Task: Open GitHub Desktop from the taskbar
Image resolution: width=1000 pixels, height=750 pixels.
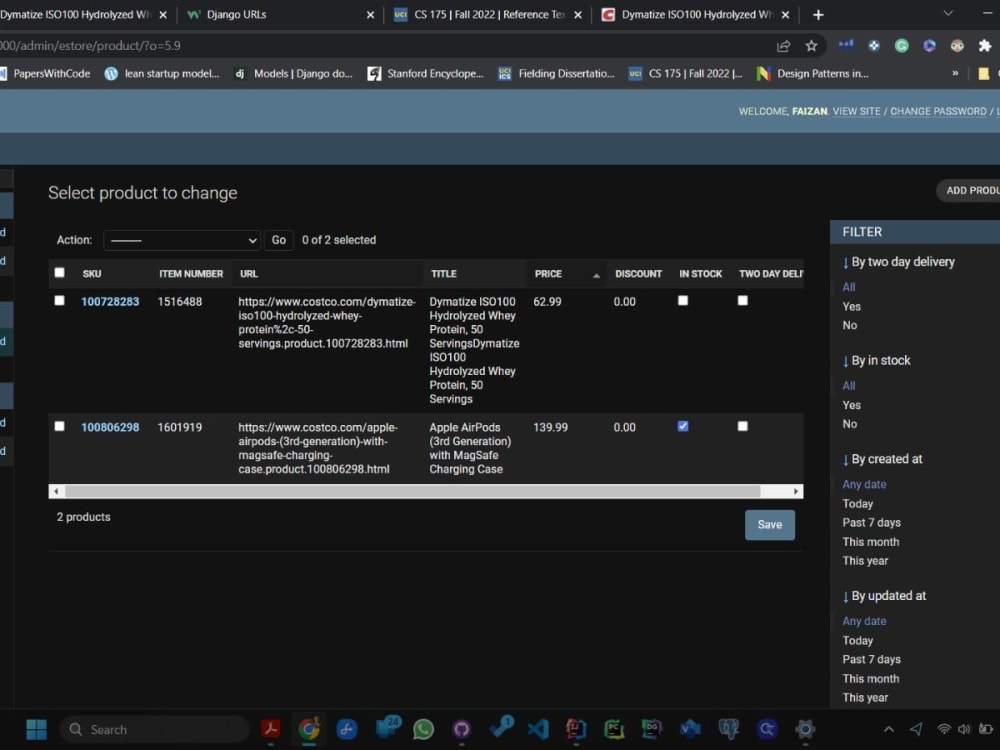Action: (461, 729)
